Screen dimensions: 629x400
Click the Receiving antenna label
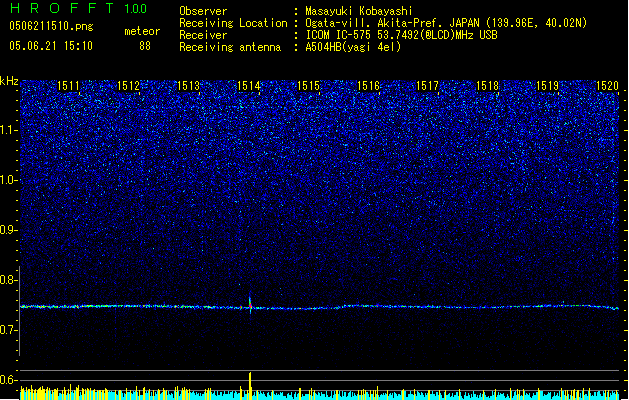[x=230, y=47]
